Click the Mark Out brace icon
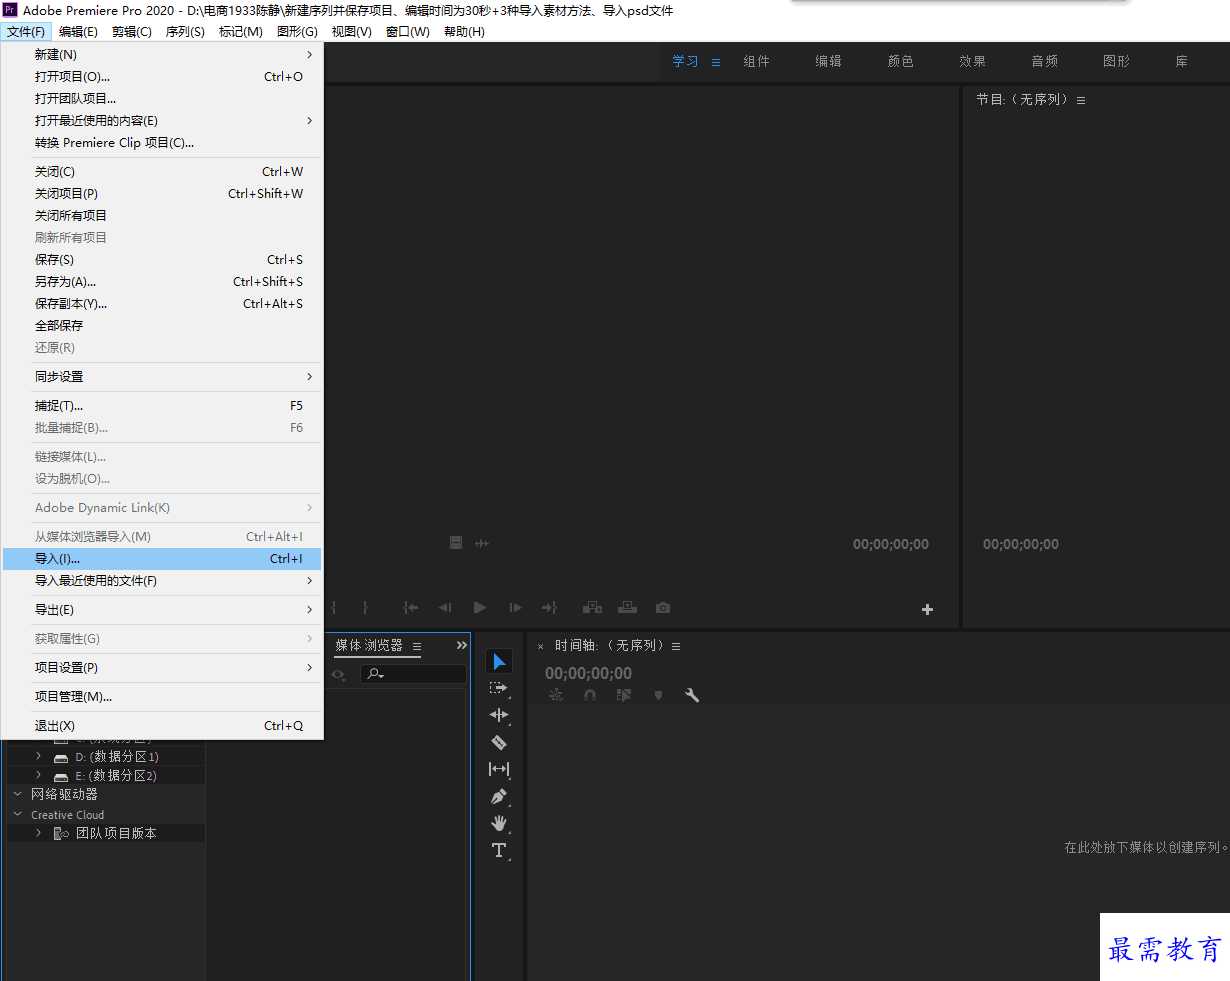 point(365,607)
